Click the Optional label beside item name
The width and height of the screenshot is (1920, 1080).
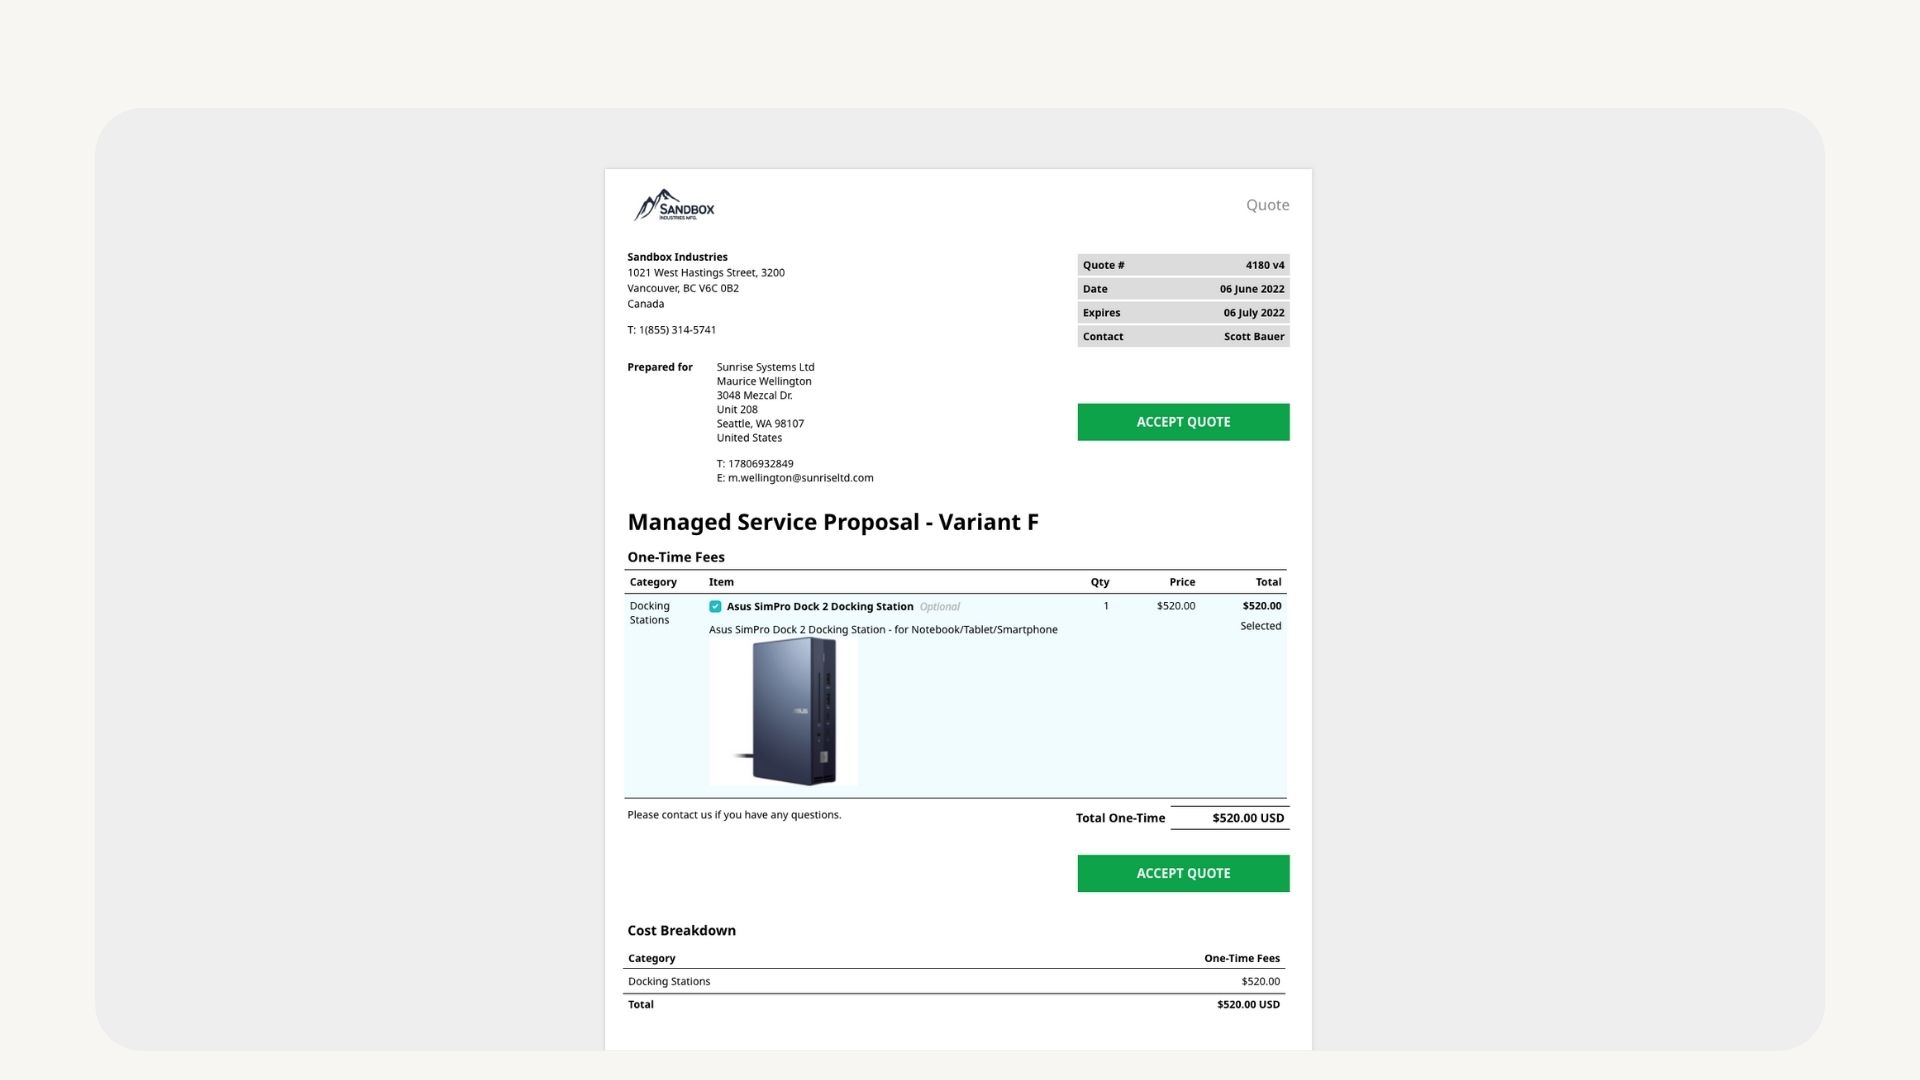(x=939, y=607)
